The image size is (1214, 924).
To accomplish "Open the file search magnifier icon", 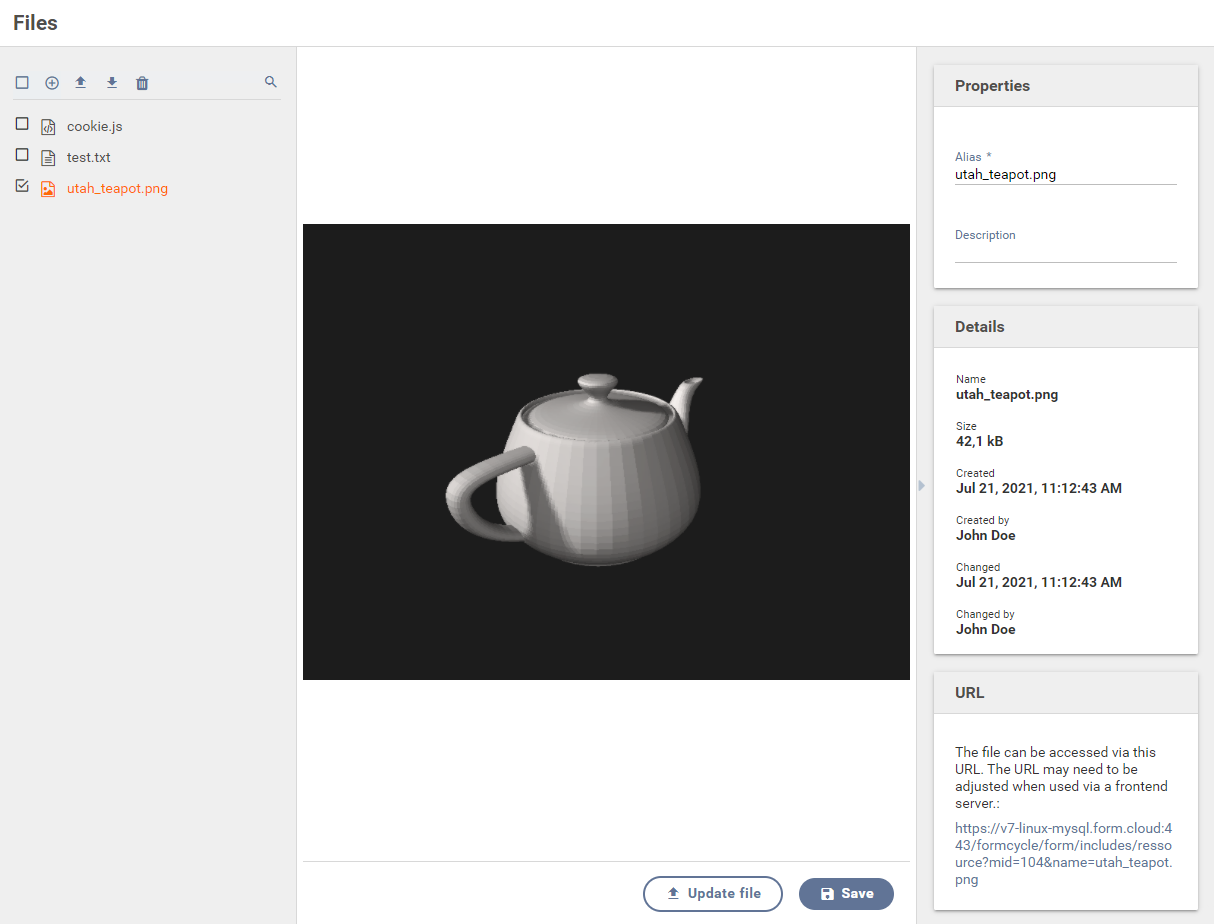I will [271, 82].
